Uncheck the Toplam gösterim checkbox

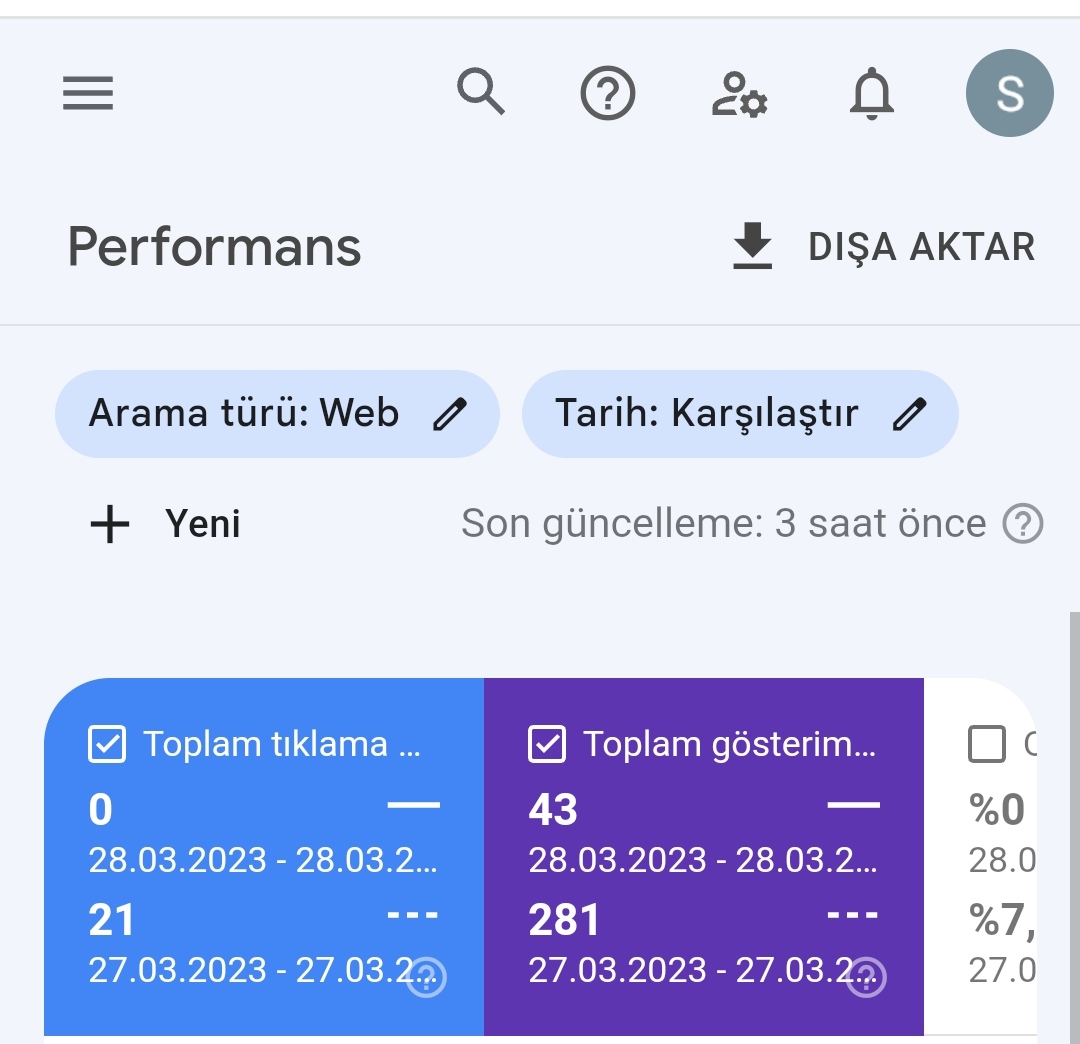pos(547,744)
